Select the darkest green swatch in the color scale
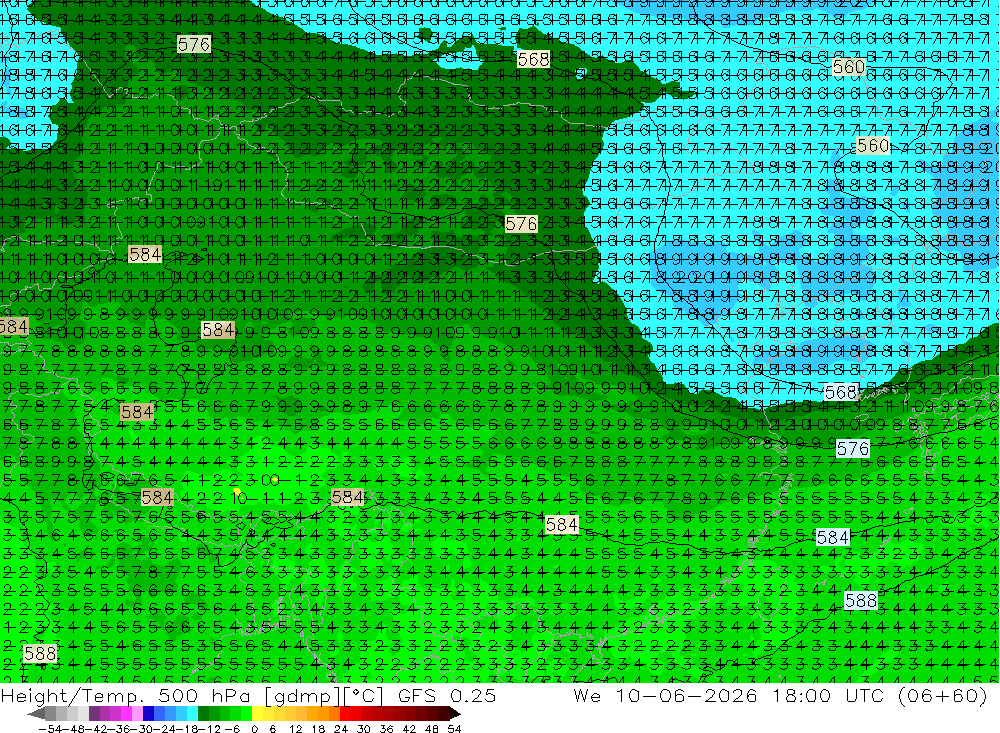 point(203,714)
